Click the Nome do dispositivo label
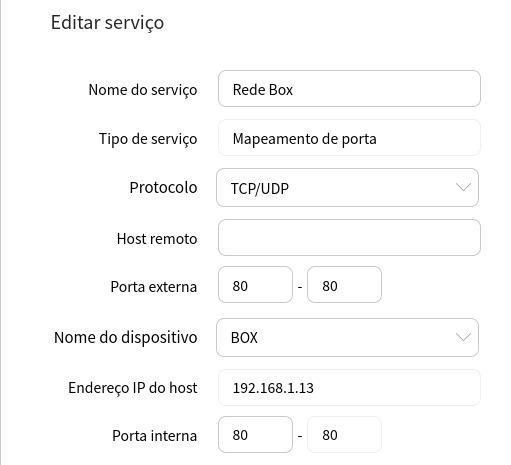This screenshot has width=511, height=465. coord(126,337)
